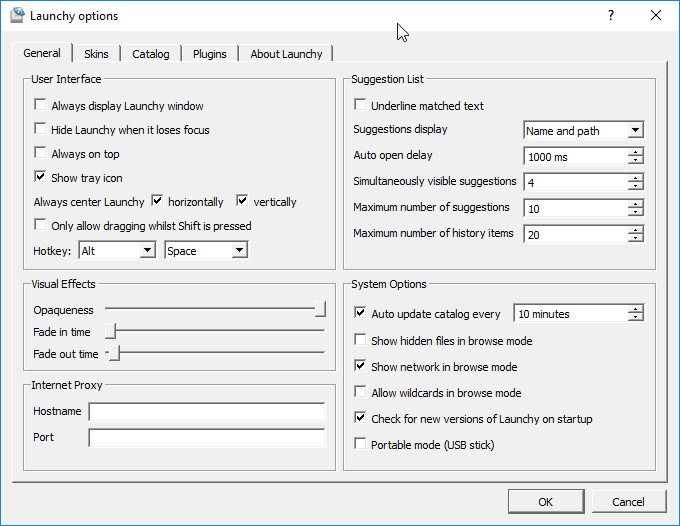Open the About Launchy tab
This screenshot has height=526, width=680.
[x=286, y=54]
